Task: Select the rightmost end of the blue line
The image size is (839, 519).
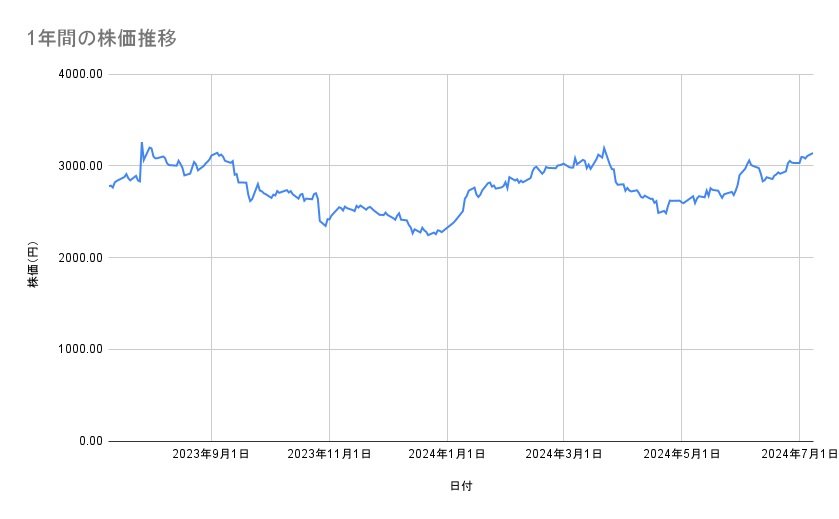Action: [x=813, y=153]
